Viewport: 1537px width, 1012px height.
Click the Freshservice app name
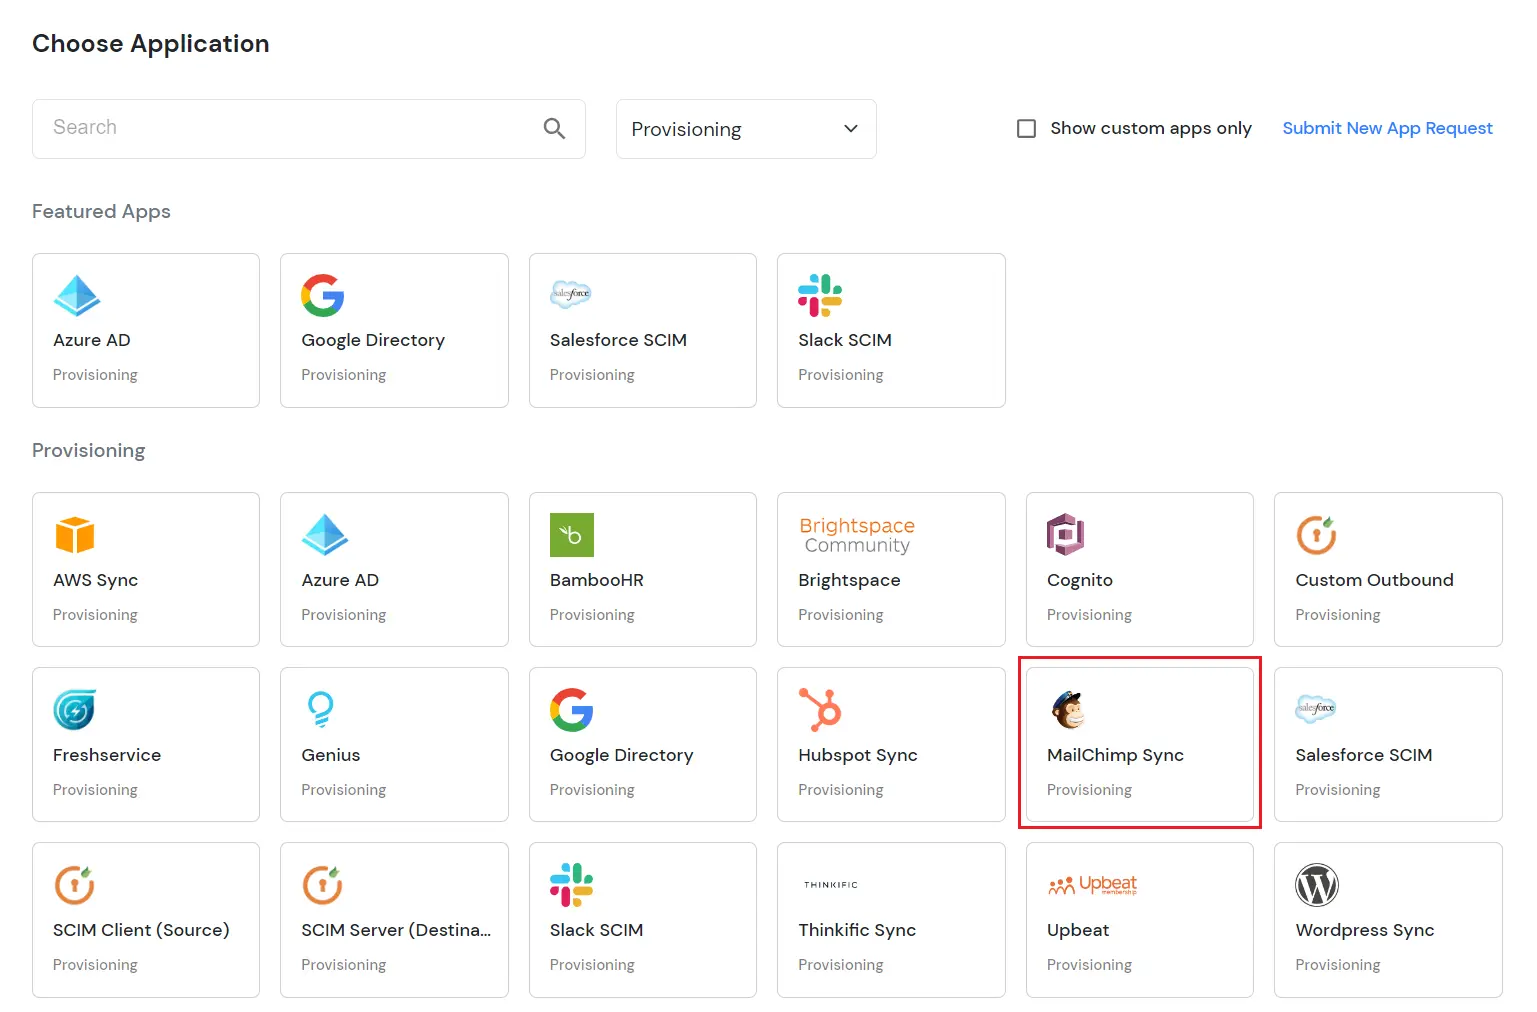coord(107,755)
